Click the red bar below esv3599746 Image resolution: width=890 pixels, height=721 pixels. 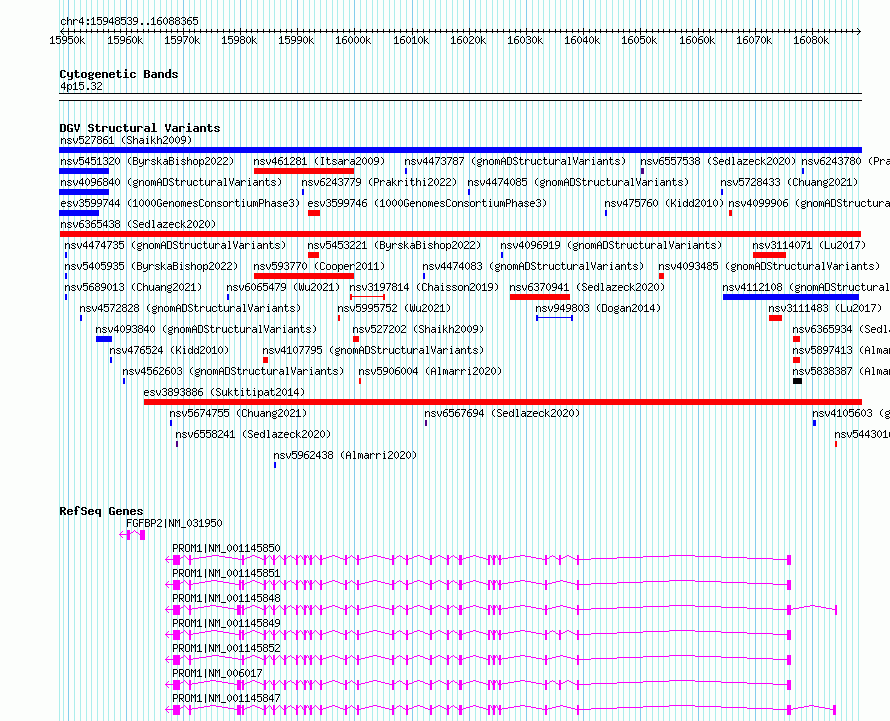point(314,213)
